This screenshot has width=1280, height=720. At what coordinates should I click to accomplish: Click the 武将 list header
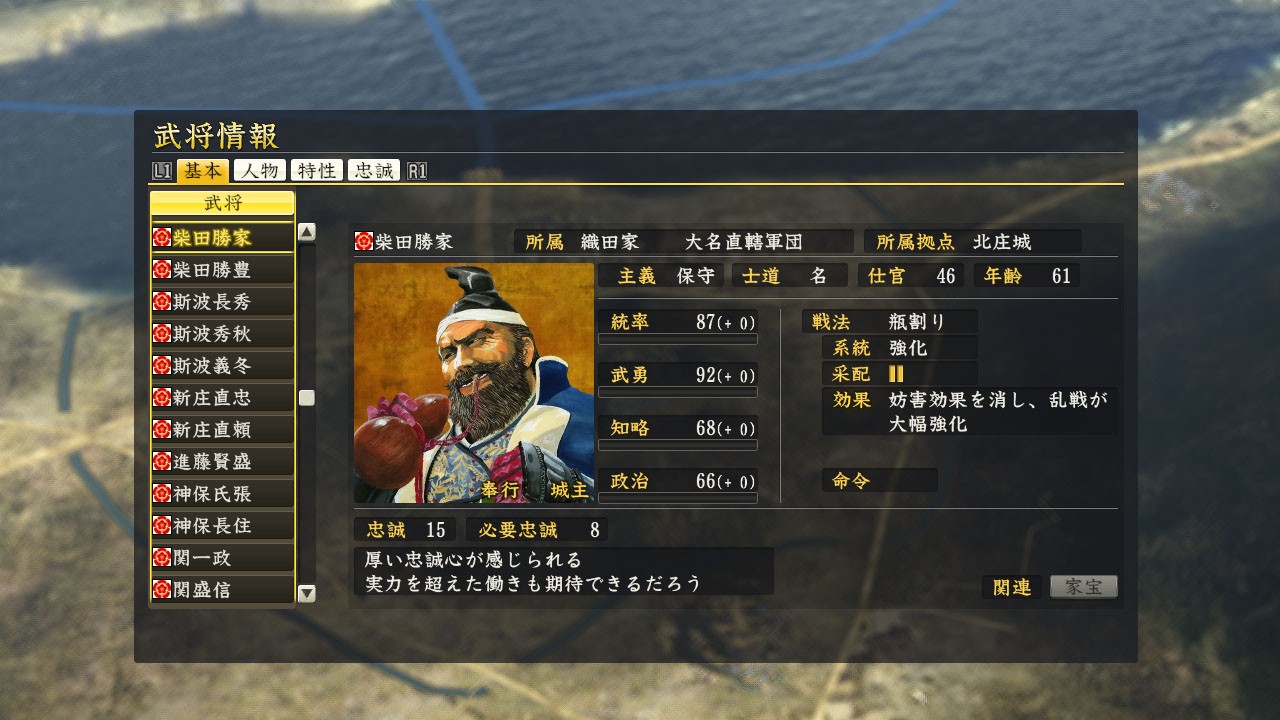point(223,204)
